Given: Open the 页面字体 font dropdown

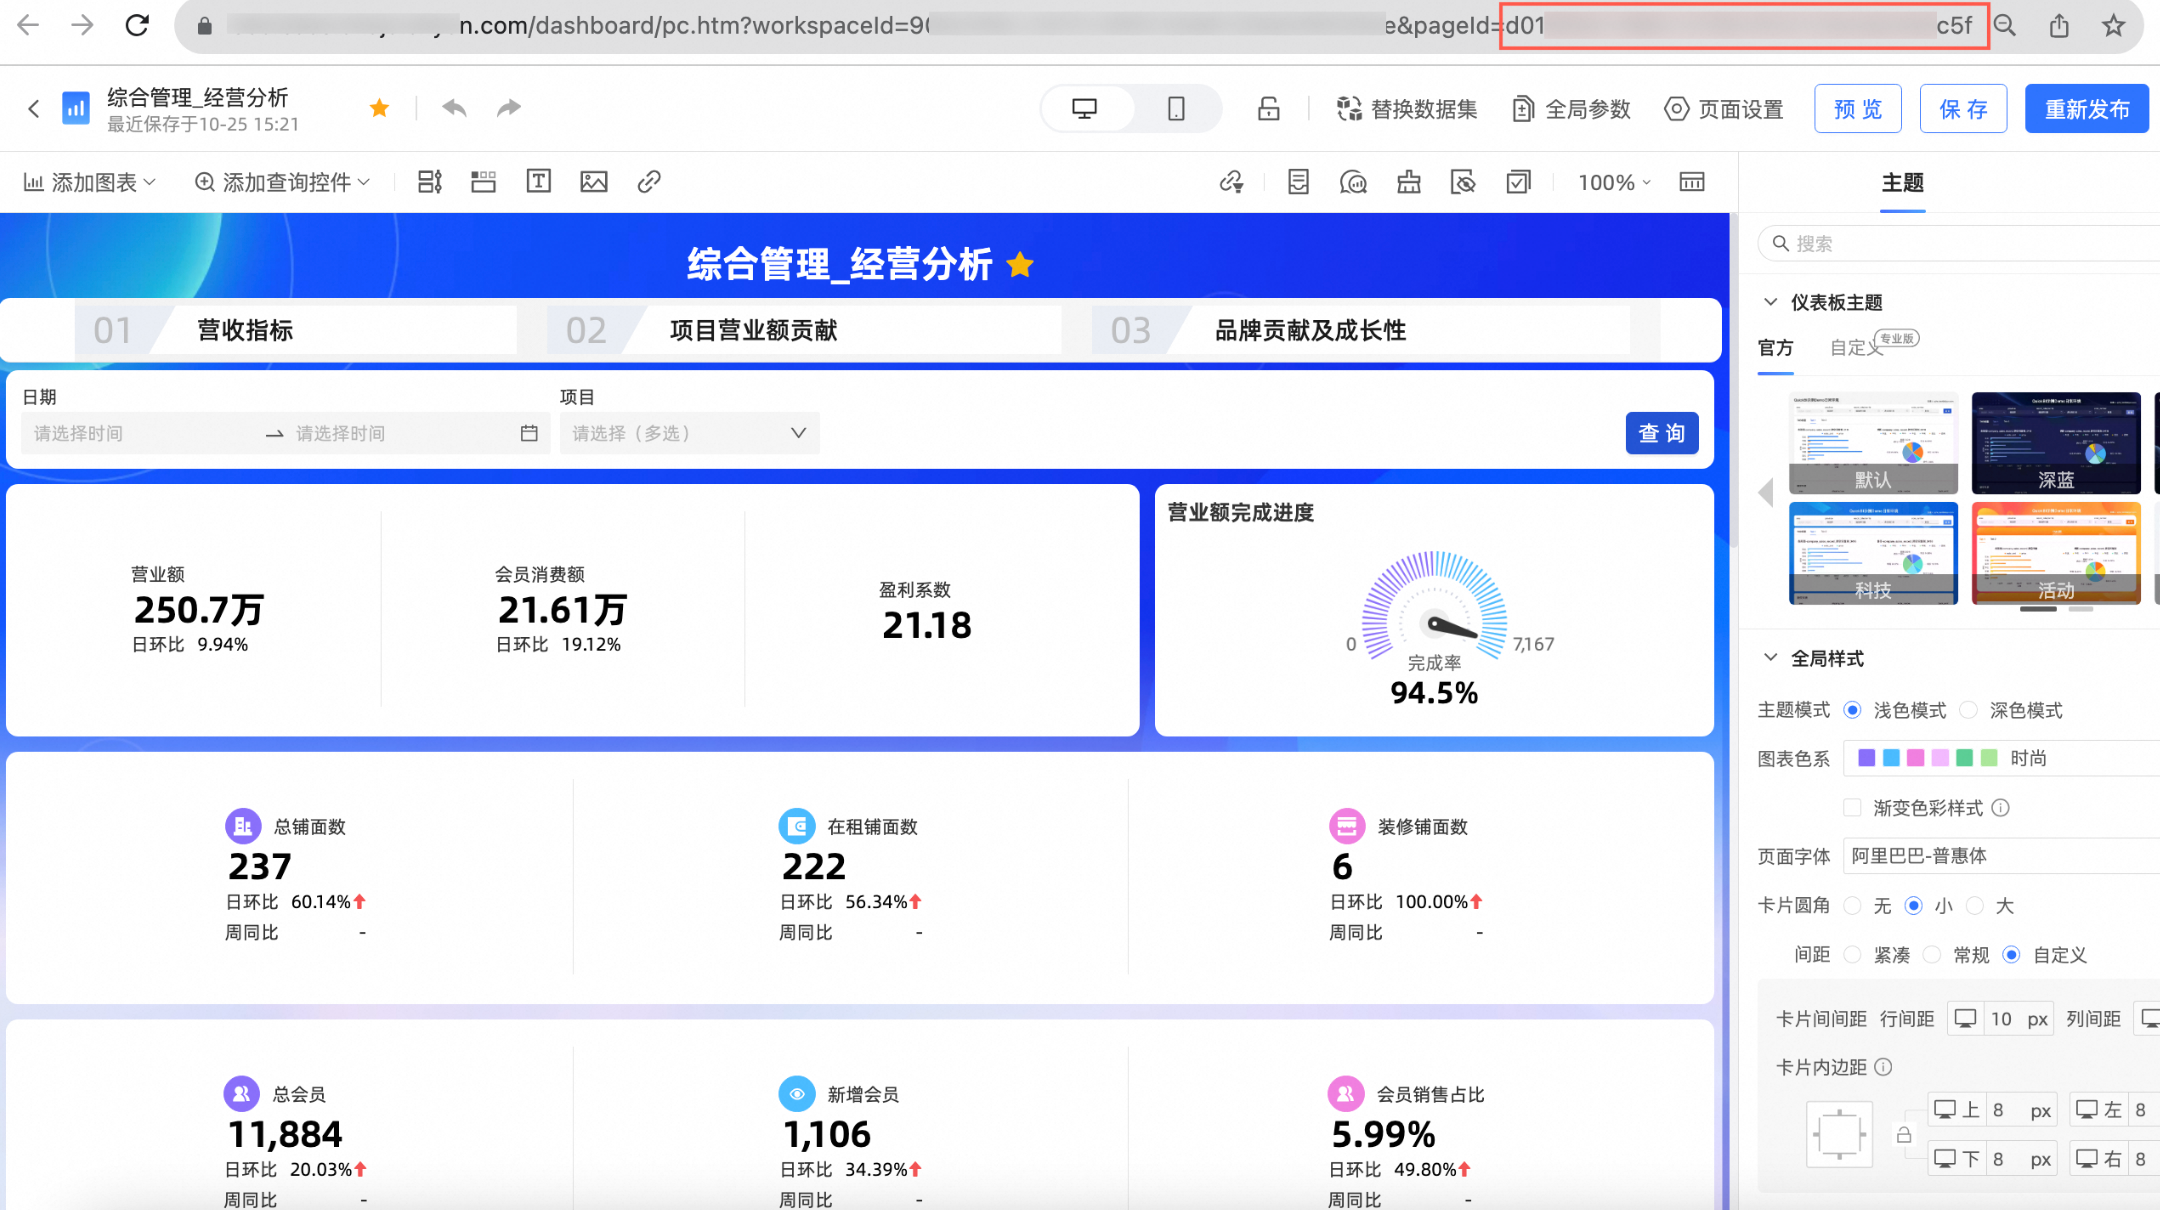Looking at the screenshot, I should pyautogui.click(x=2000, y=856).
